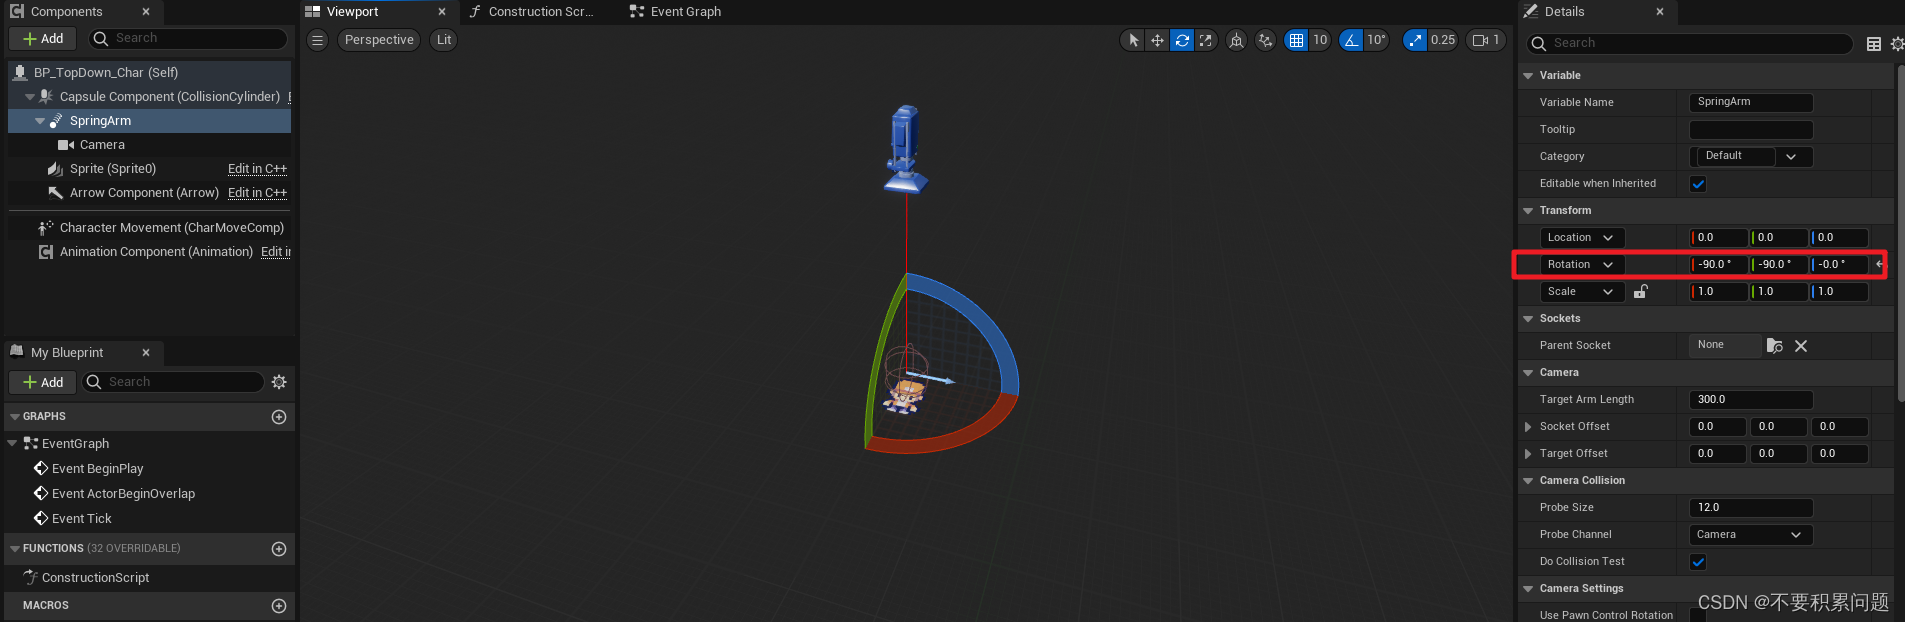This screenshot has width=1905, height=622.
Task: Switch to the Event Graph tab
Action: click(685, 12)
